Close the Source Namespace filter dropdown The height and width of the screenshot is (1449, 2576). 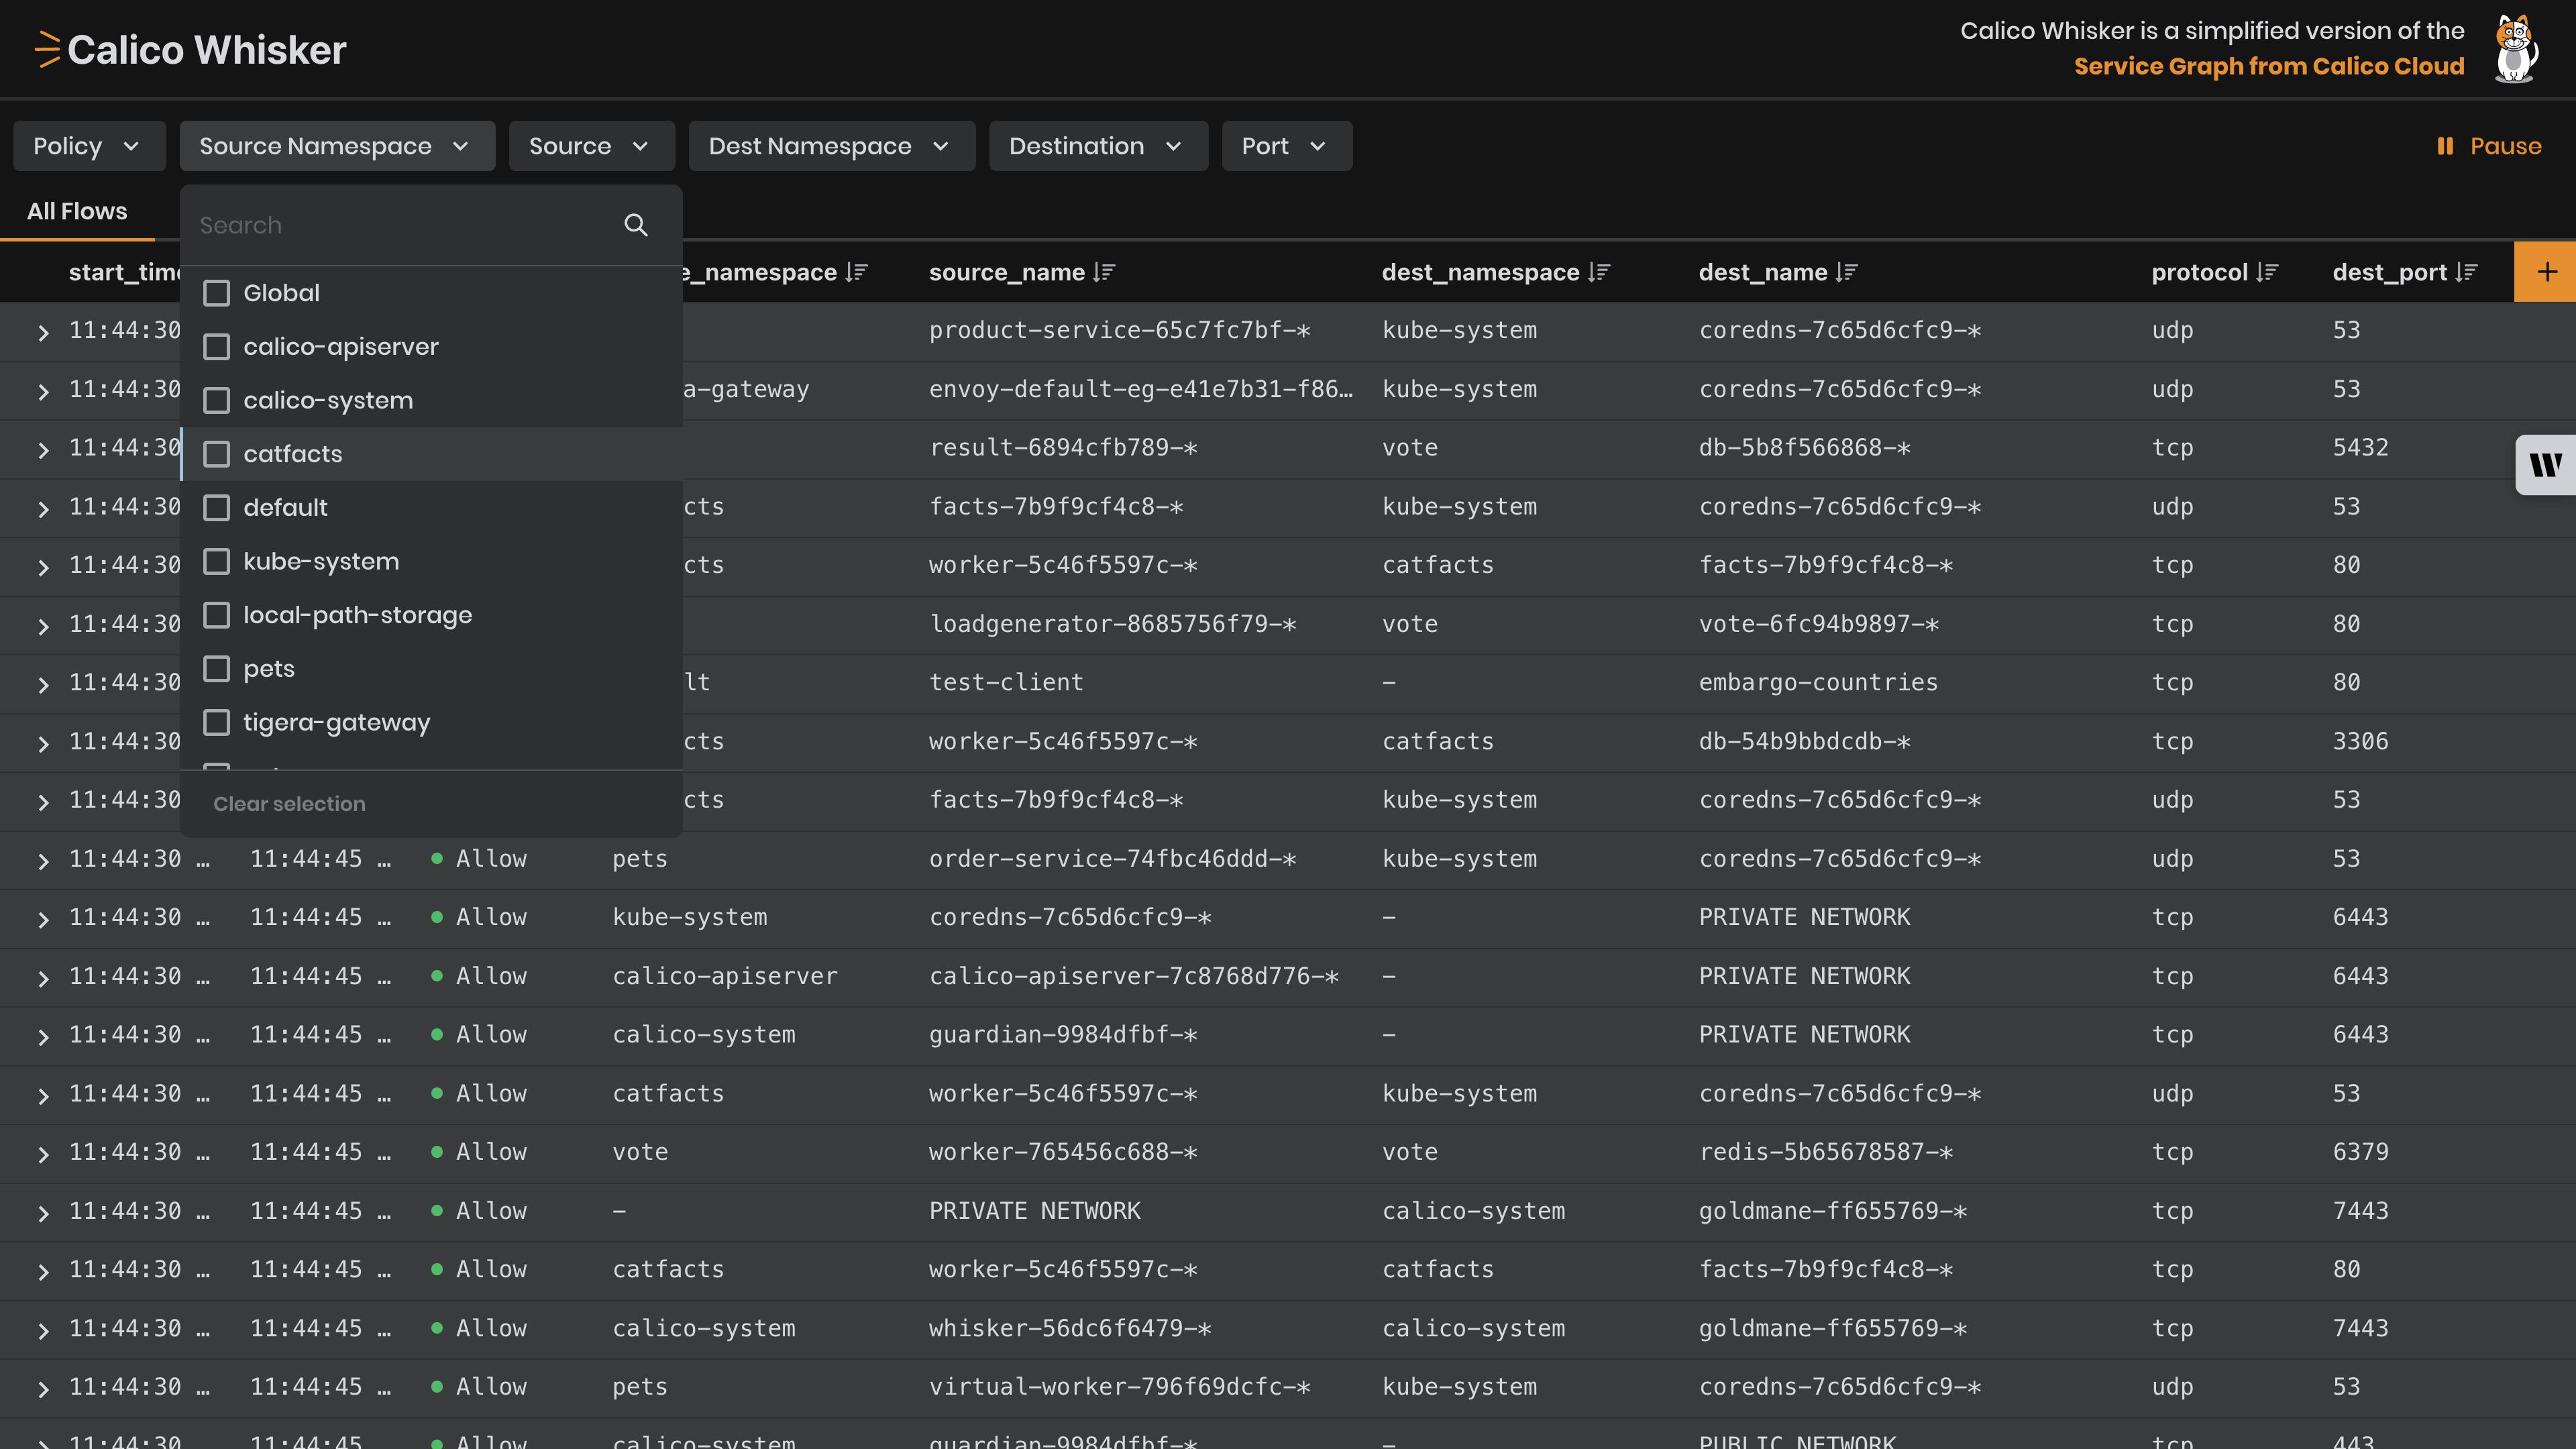(337, 146)
